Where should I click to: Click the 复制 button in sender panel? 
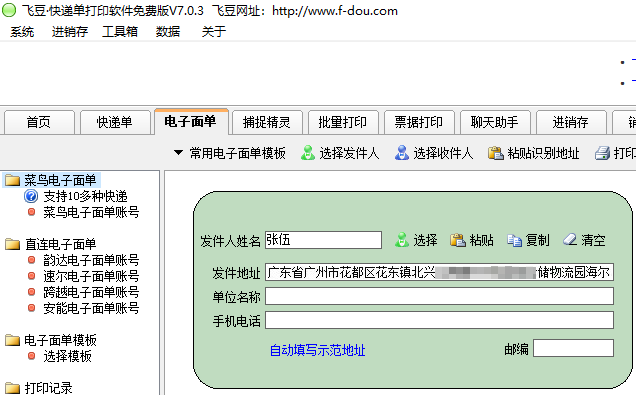(537, 240)
